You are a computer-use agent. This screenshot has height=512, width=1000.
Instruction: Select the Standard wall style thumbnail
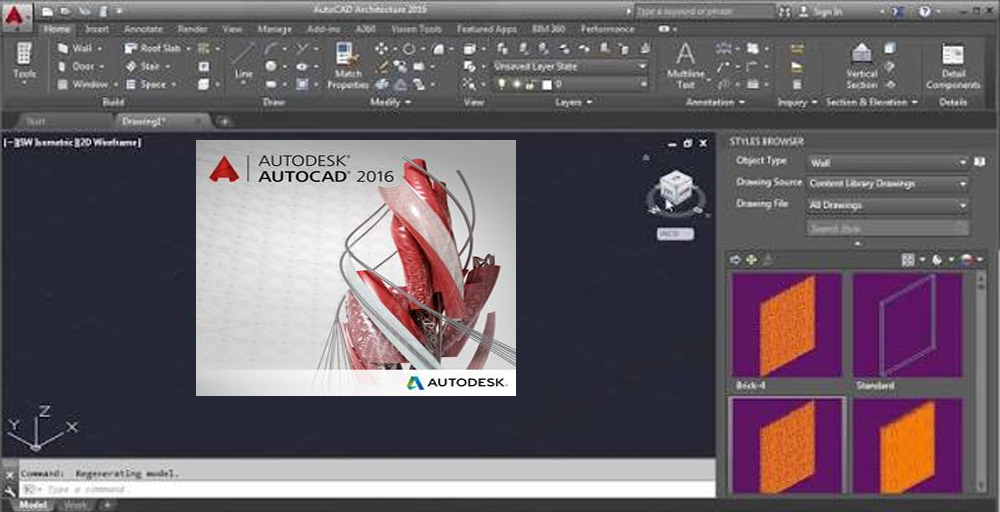pyautogui.click(x=908, y=325)
